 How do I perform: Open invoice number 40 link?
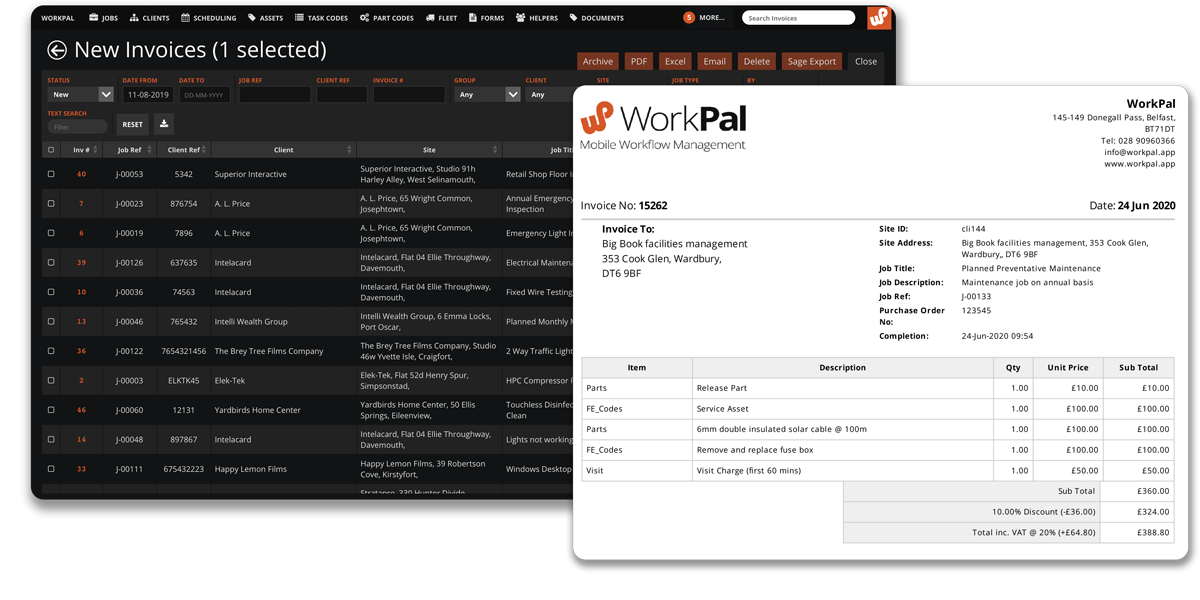pos(82,174)
